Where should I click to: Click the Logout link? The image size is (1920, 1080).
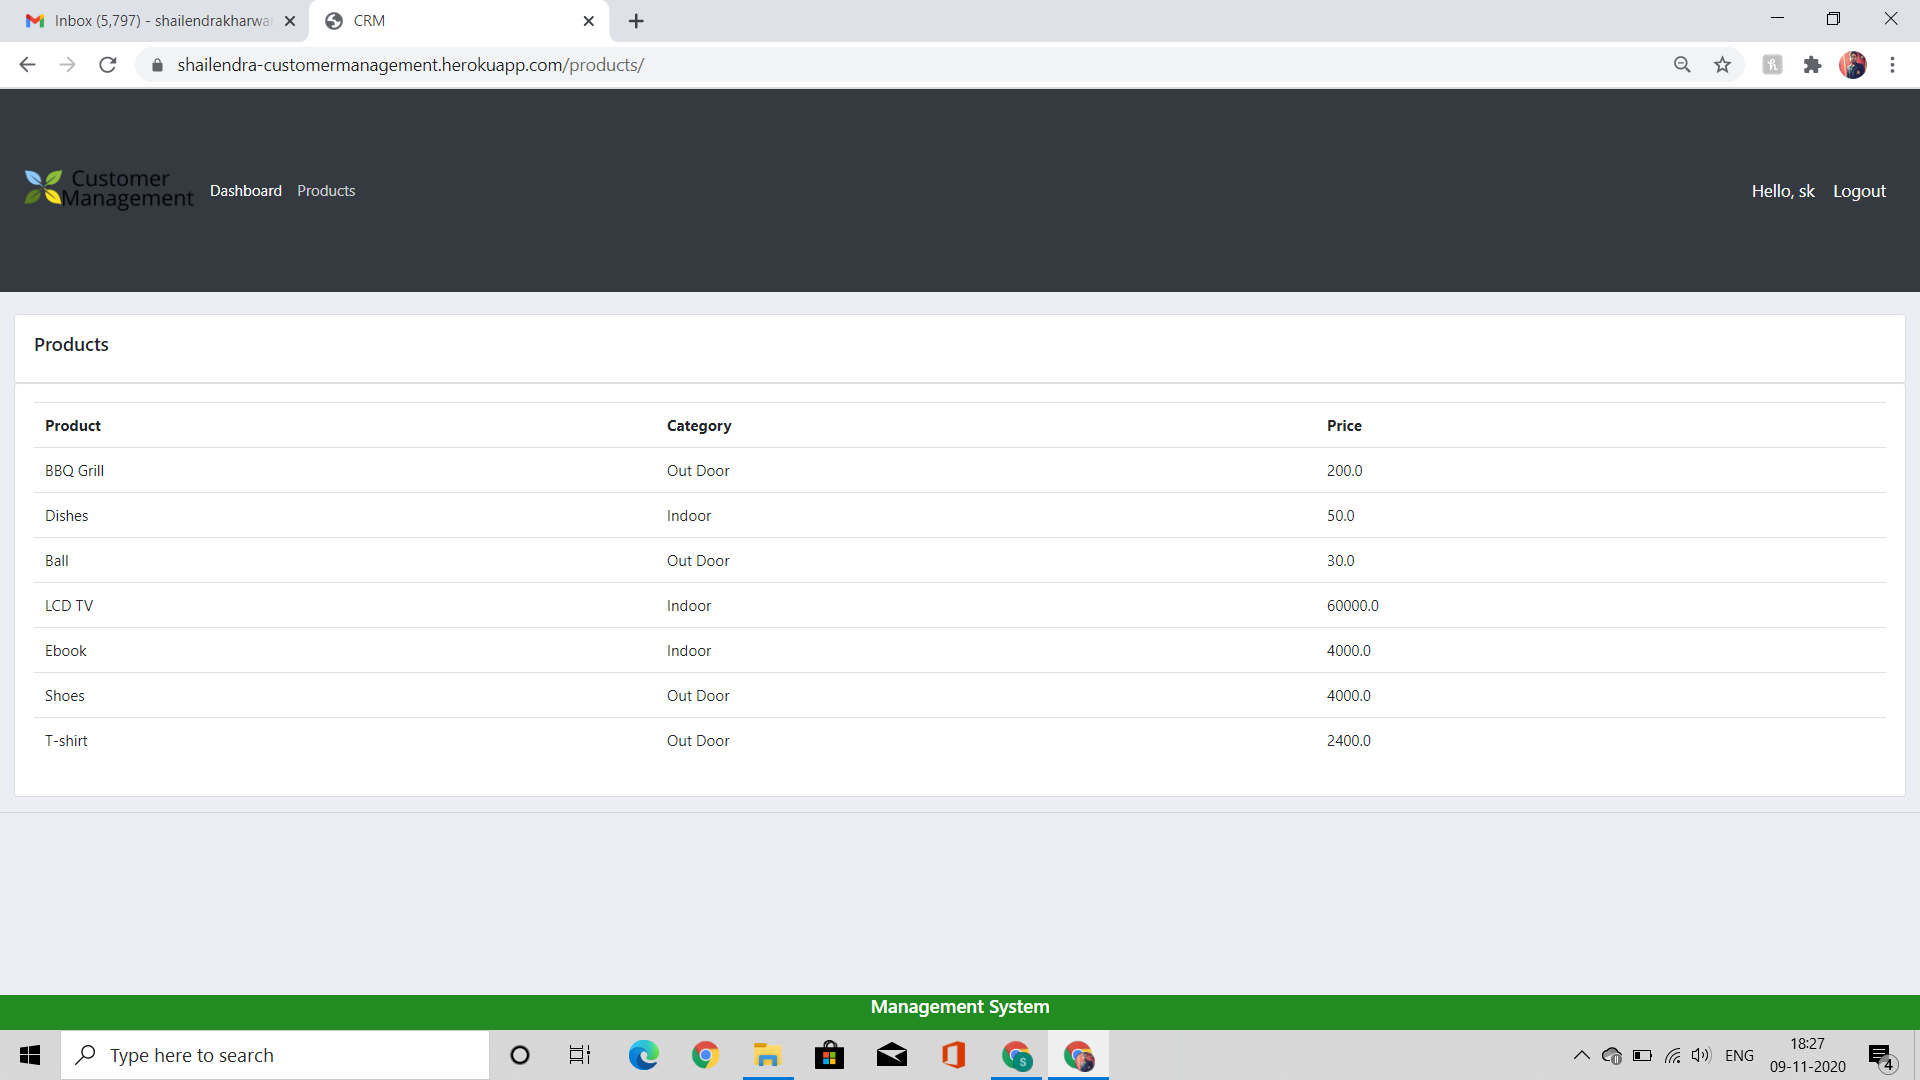click(x=1859, y=190)
